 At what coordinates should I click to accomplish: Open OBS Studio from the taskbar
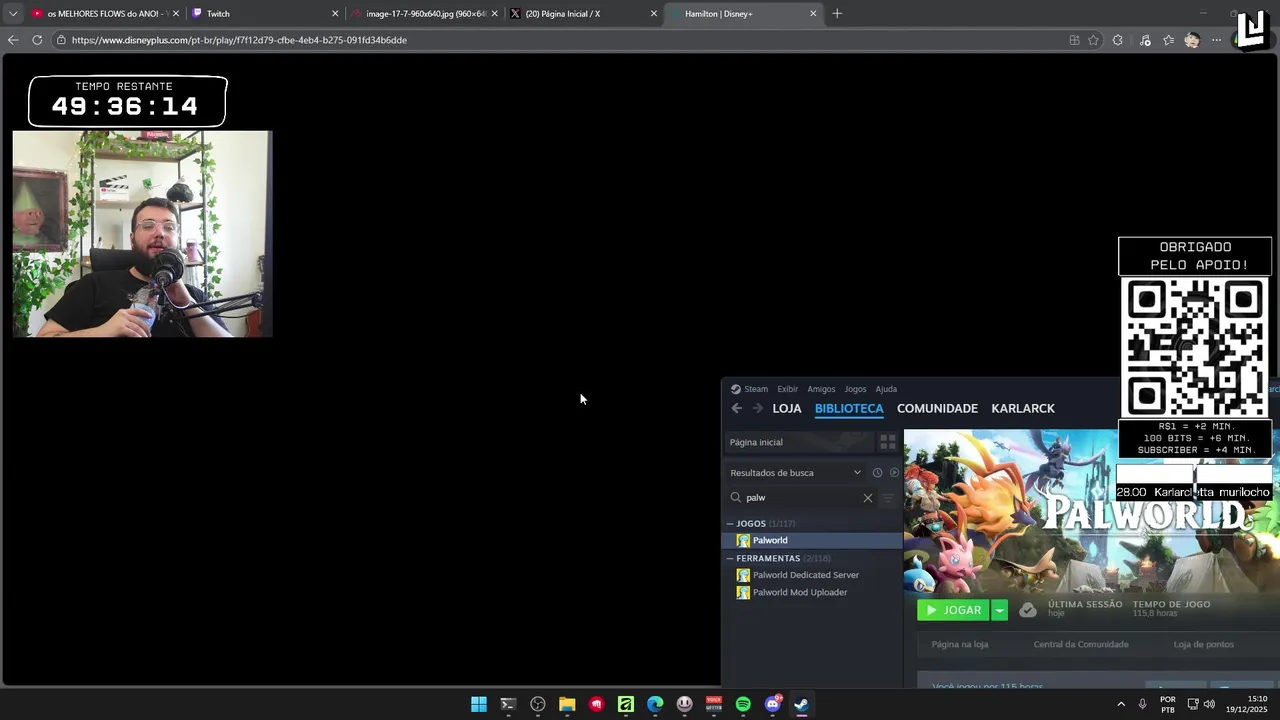tap(538, 705)
